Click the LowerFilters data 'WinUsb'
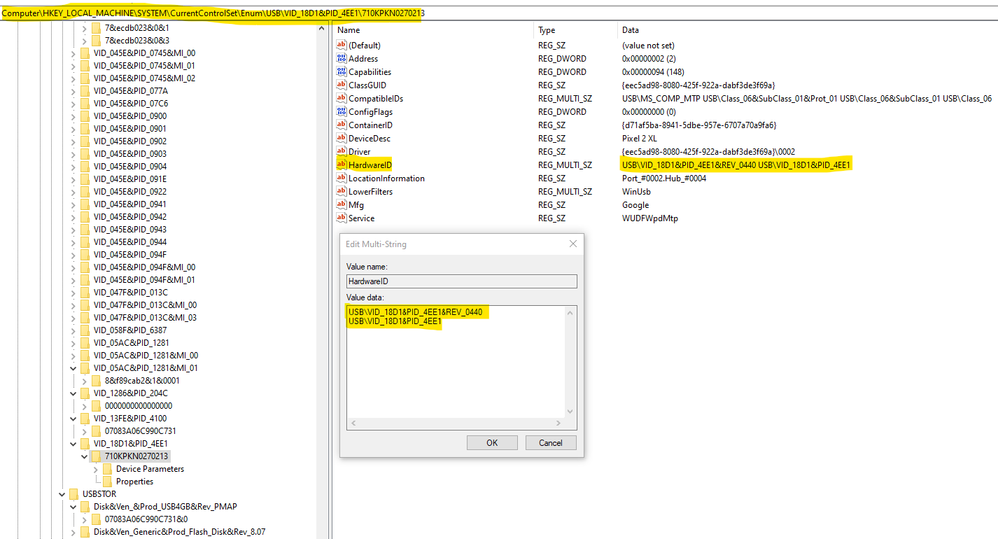The width and height of the screenshot is (998, 539). point(636,192)
